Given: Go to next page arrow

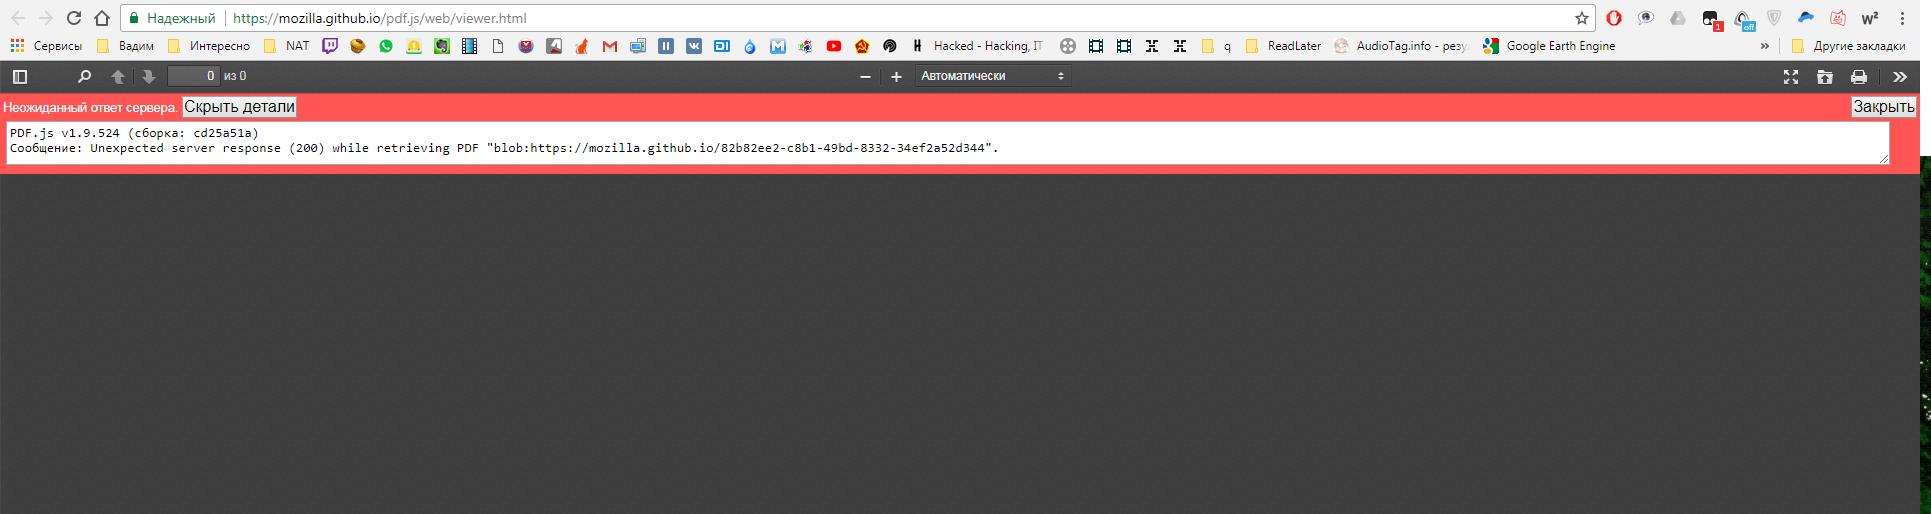Looking at the screenshot, I should pyautogui.click(x=148, y=76).
